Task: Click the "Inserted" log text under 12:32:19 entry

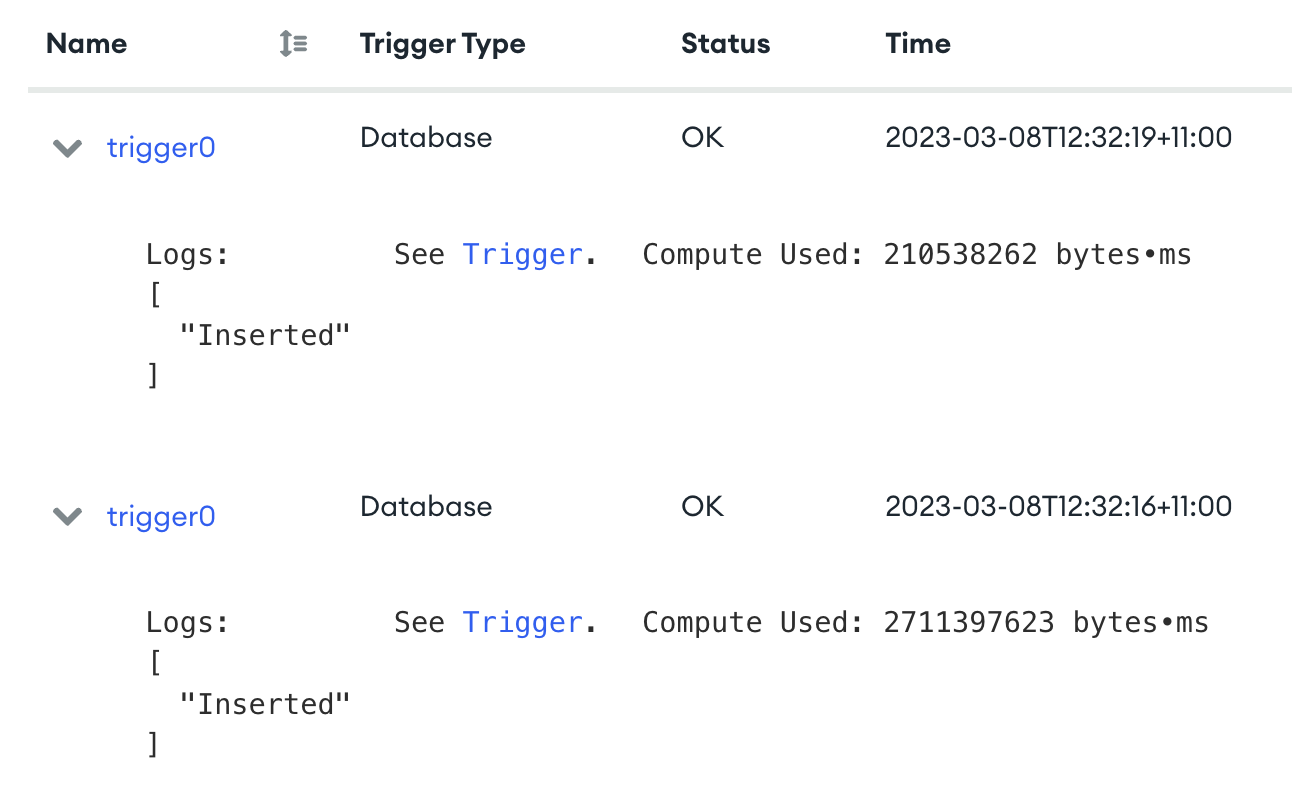Action: 265,335
